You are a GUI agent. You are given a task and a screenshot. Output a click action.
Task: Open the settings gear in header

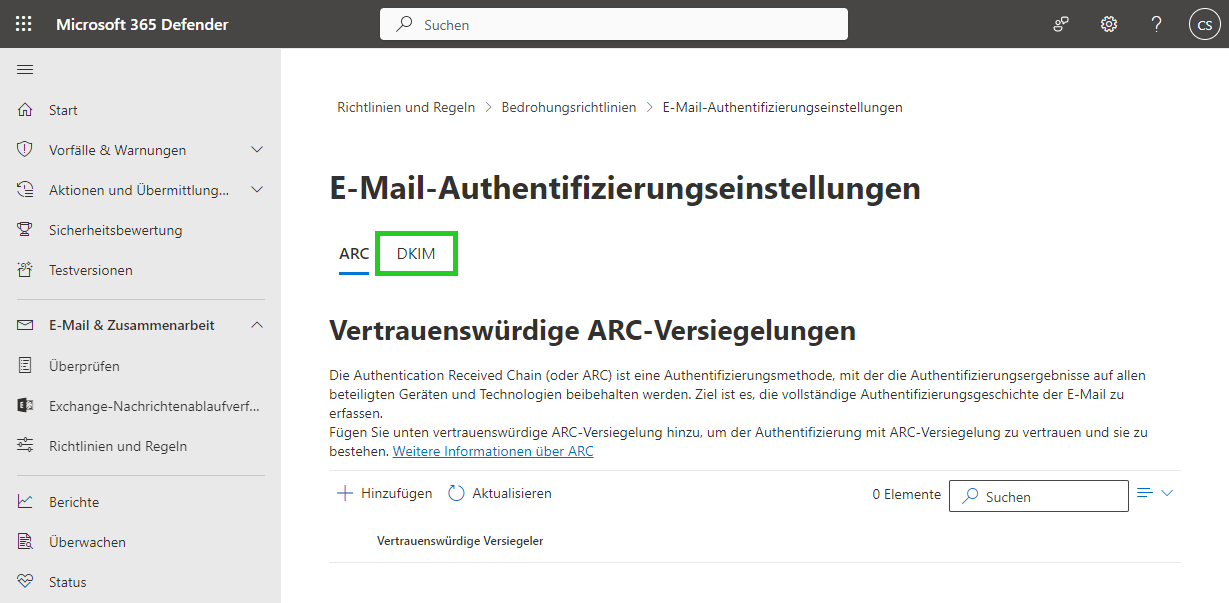[x=1109, y=24]
